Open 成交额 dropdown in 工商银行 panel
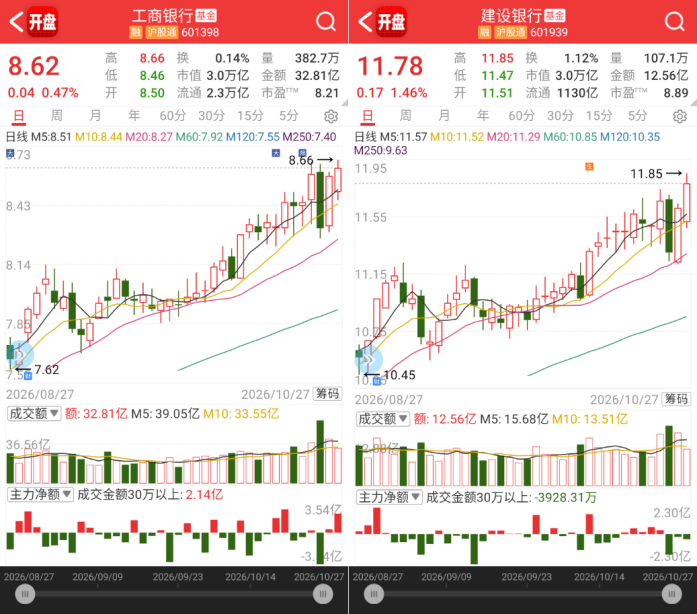This screenshot has height=614, width=697. click(x=34, y=413)
